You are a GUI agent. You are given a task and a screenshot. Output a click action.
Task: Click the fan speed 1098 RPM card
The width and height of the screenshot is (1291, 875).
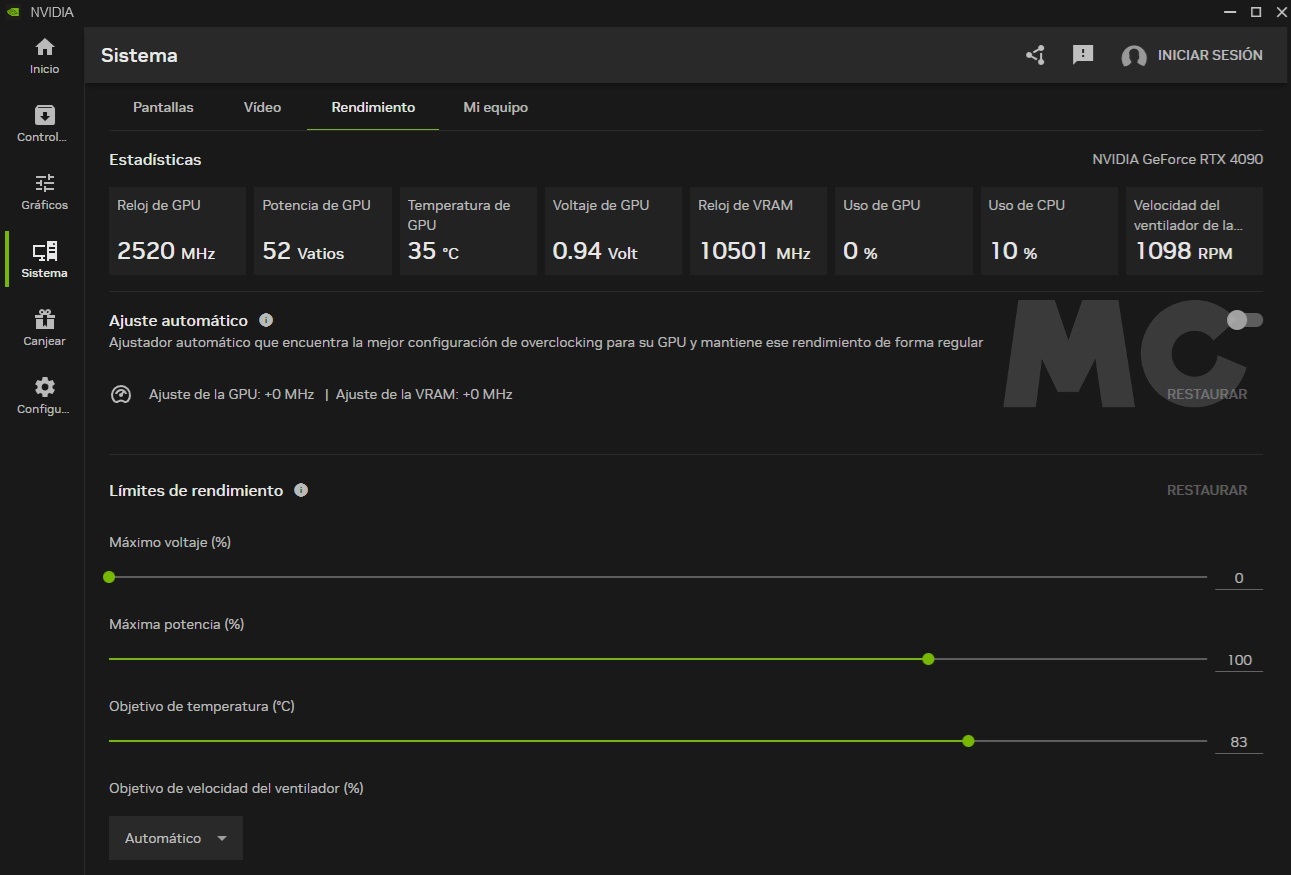click(1195, 231)
